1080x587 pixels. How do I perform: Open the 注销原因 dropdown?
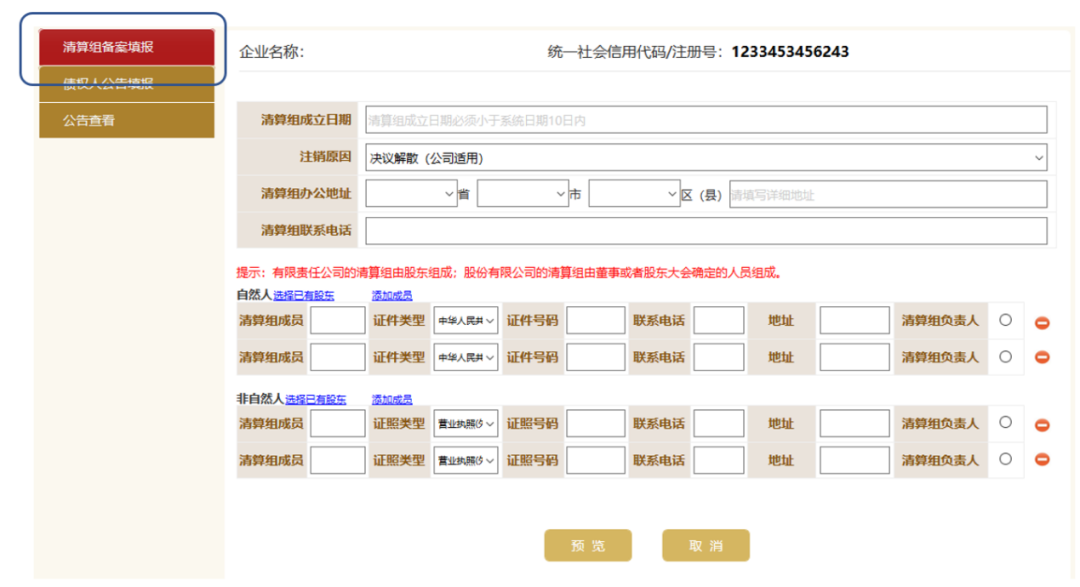[x=705, y=158]
